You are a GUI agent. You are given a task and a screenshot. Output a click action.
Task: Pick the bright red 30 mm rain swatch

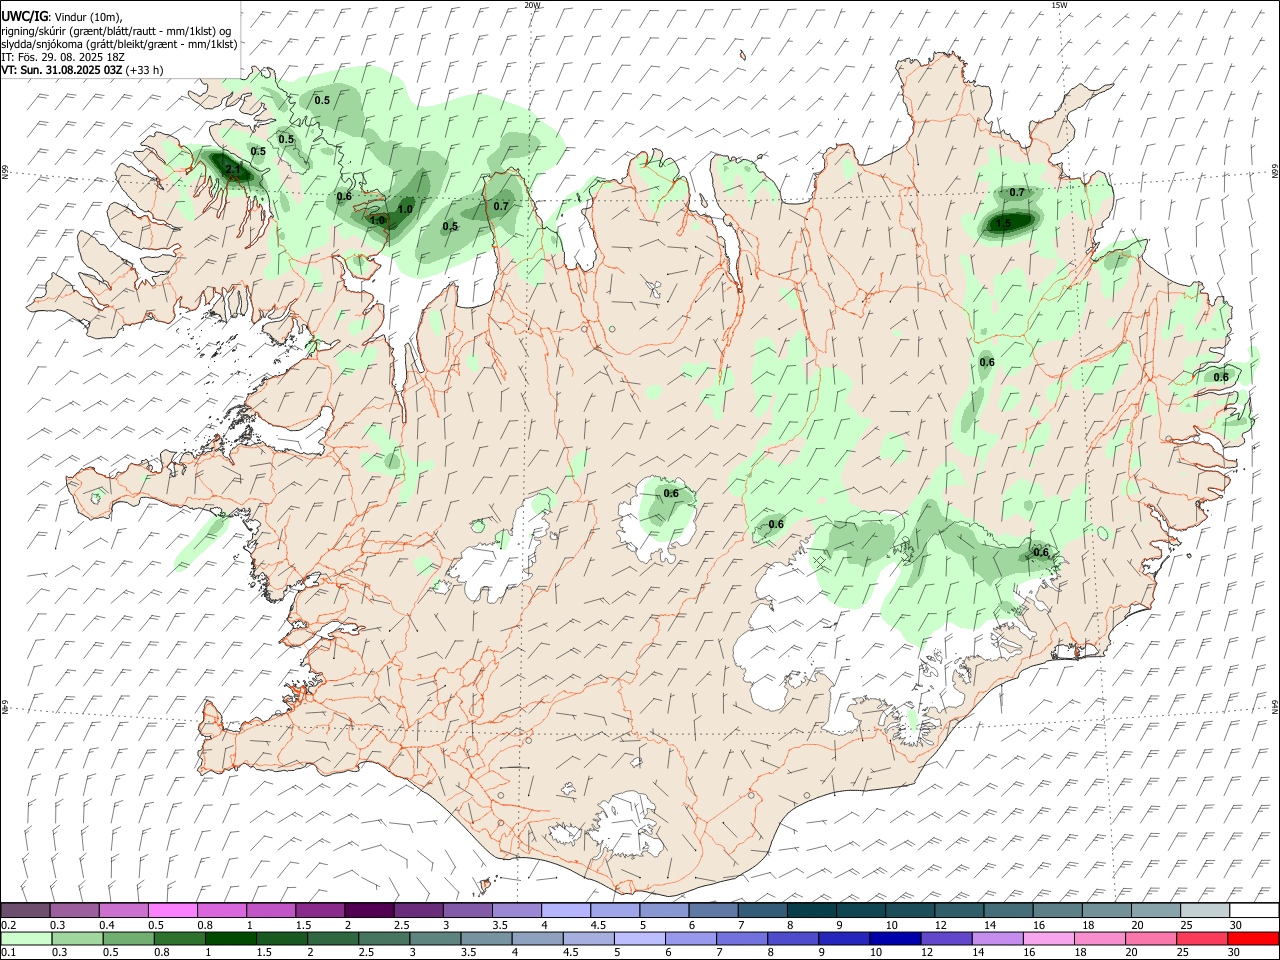tap(1253, 938)
